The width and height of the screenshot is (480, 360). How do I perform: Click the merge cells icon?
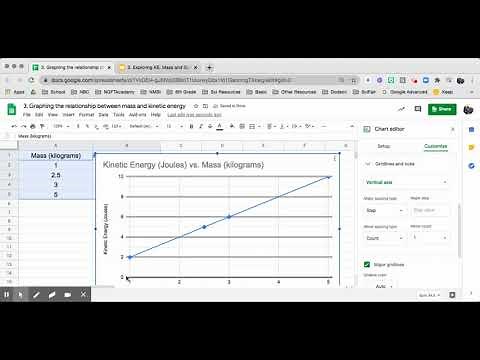[x=252, y=126]
